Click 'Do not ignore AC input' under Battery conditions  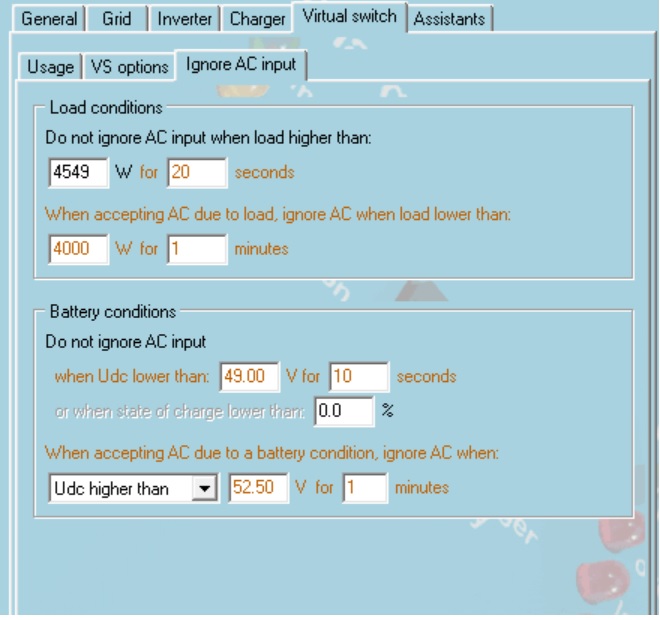point(126,342)
